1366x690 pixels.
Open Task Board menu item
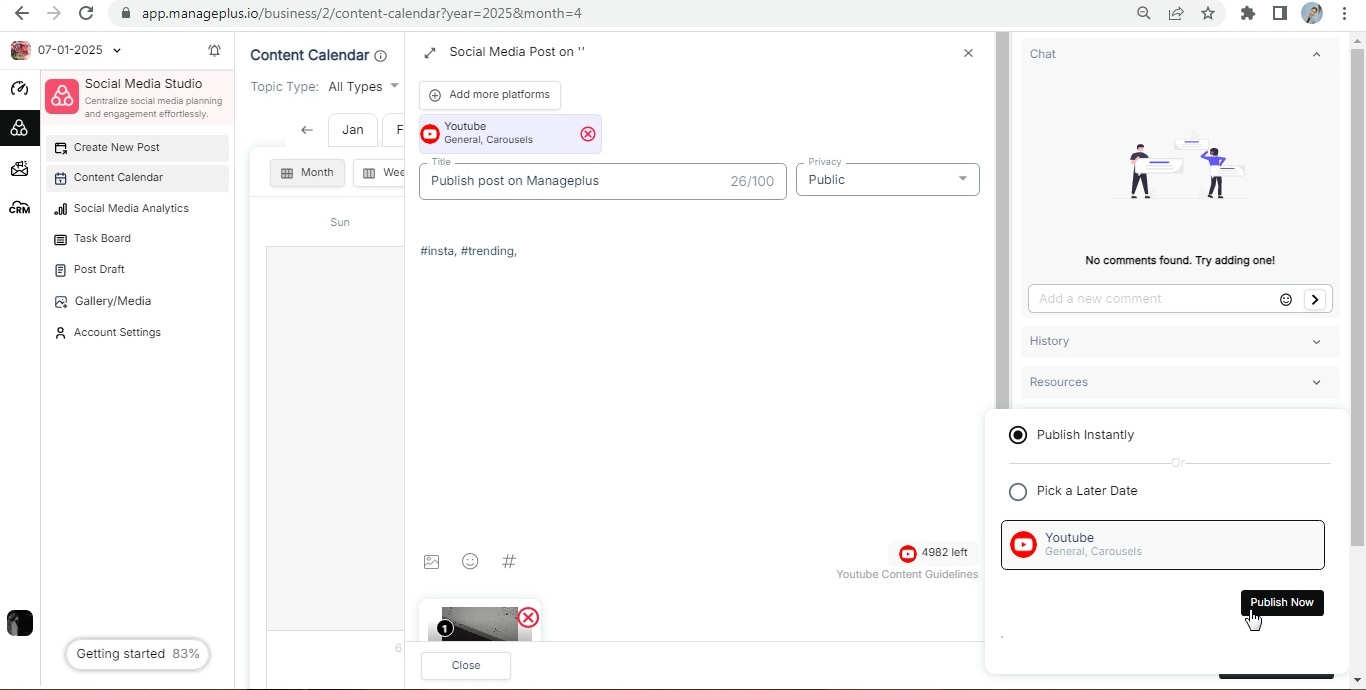pos(138,239)
